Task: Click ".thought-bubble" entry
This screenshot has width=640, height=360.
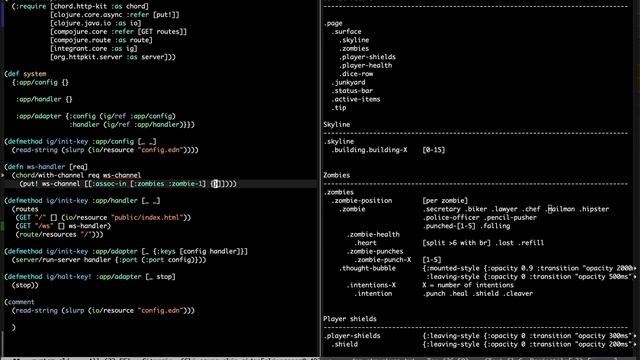Action: (x=367, y=268)
